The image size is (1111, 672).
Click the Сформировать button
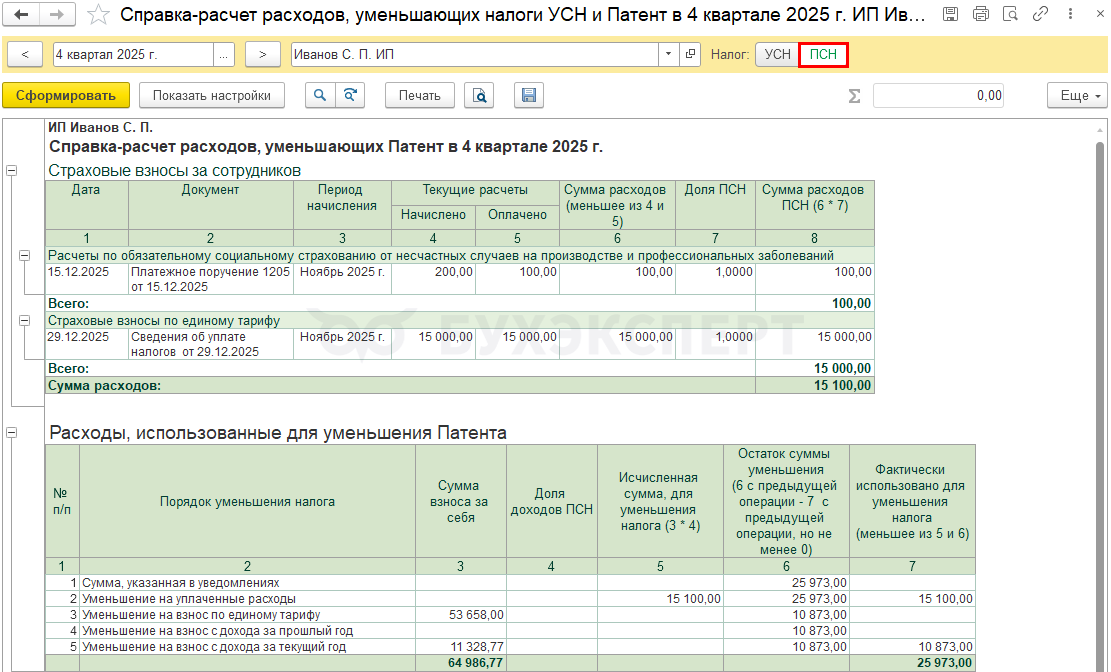pos(66,96)
